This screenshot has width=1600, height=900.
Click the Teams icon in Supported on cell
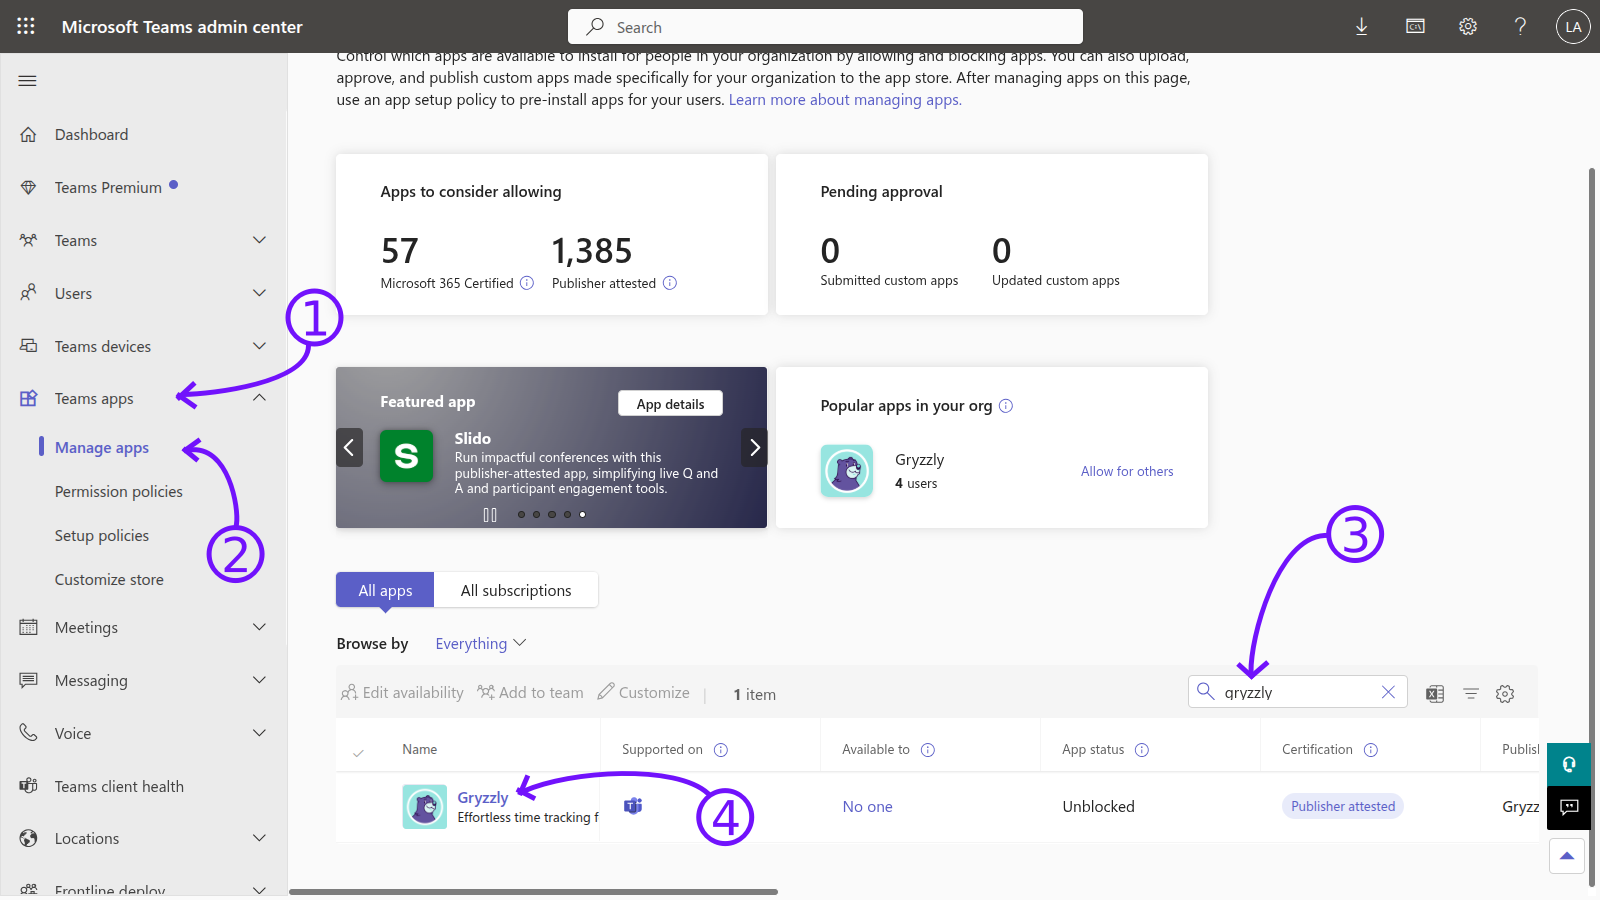633,806
